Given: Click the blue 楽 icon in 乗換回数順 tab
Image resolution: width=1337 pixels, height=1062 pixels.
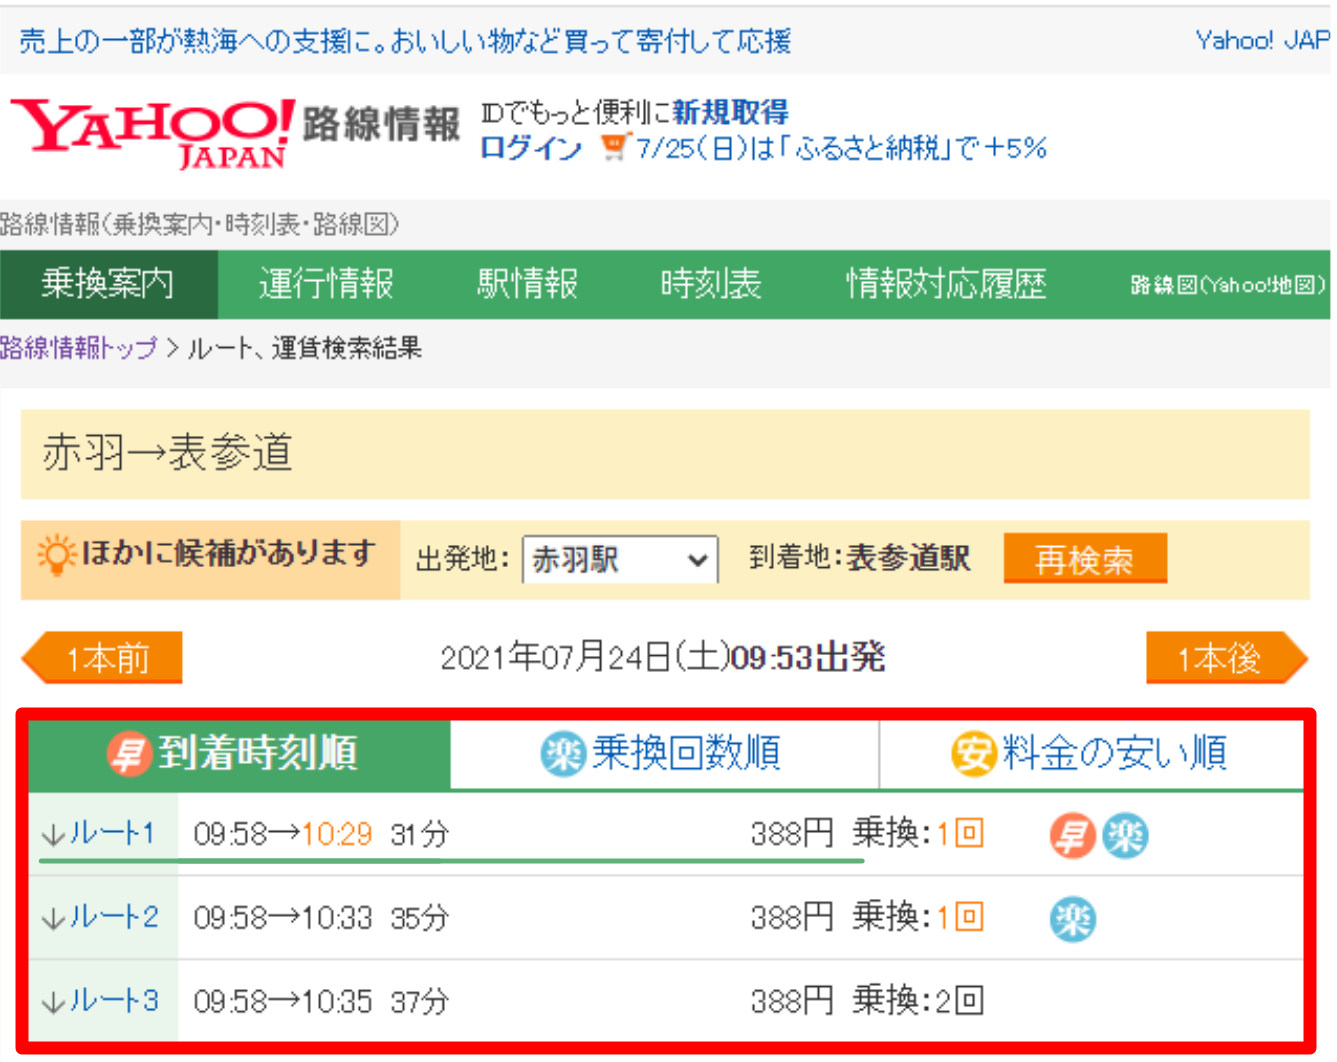Looking at the screenshot, I should pos(563,753).
